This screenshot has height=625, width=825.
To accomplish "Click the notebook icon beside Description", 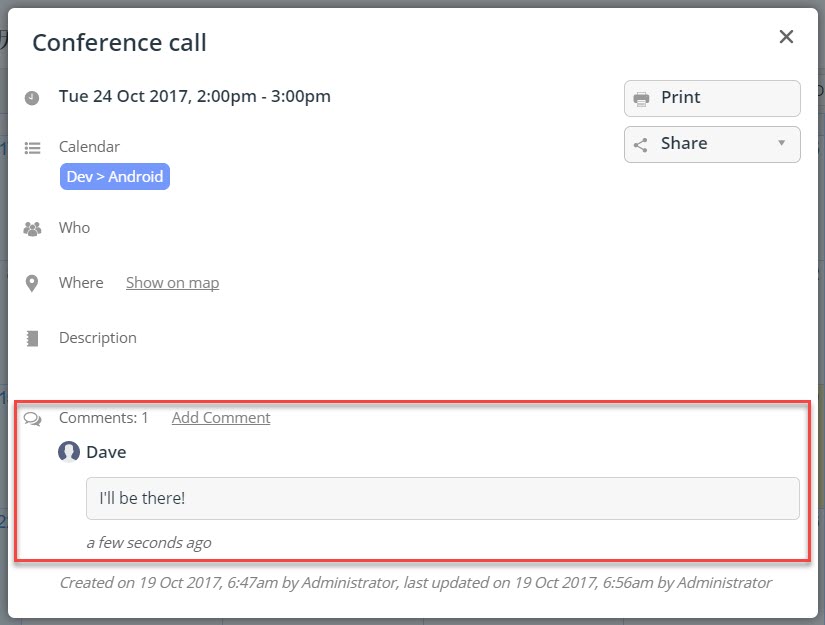I will (32, 339).
